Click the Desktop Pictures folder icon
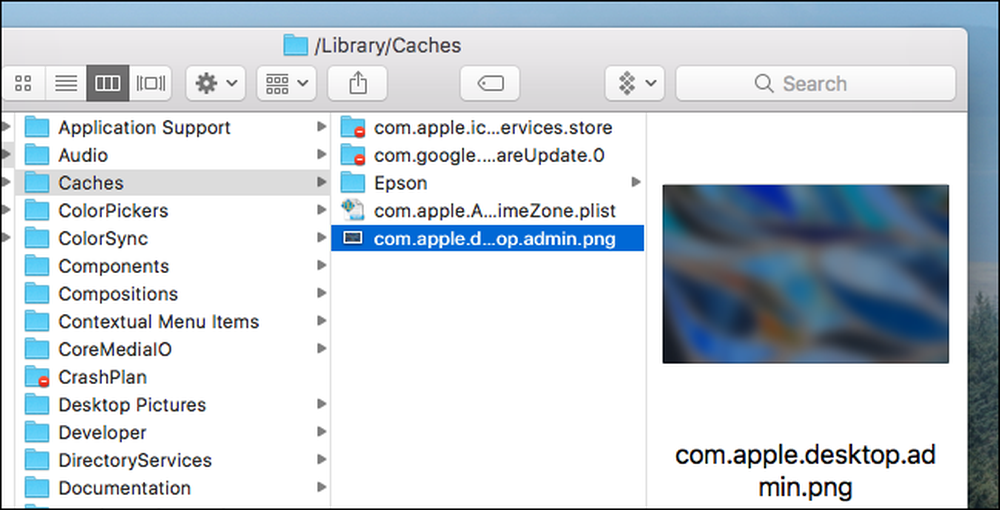 point(37,405)
